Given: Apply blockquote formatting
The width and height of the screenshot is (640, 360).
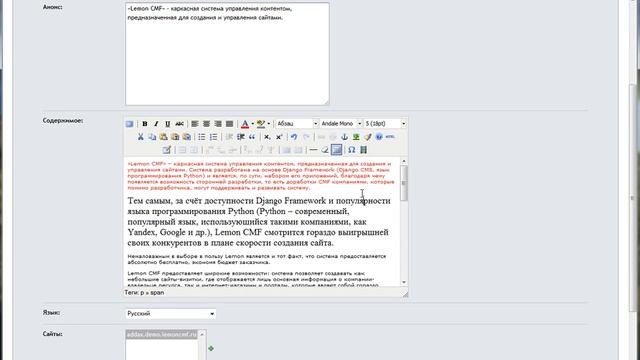Looking at the screenshot, I should 252,137.
